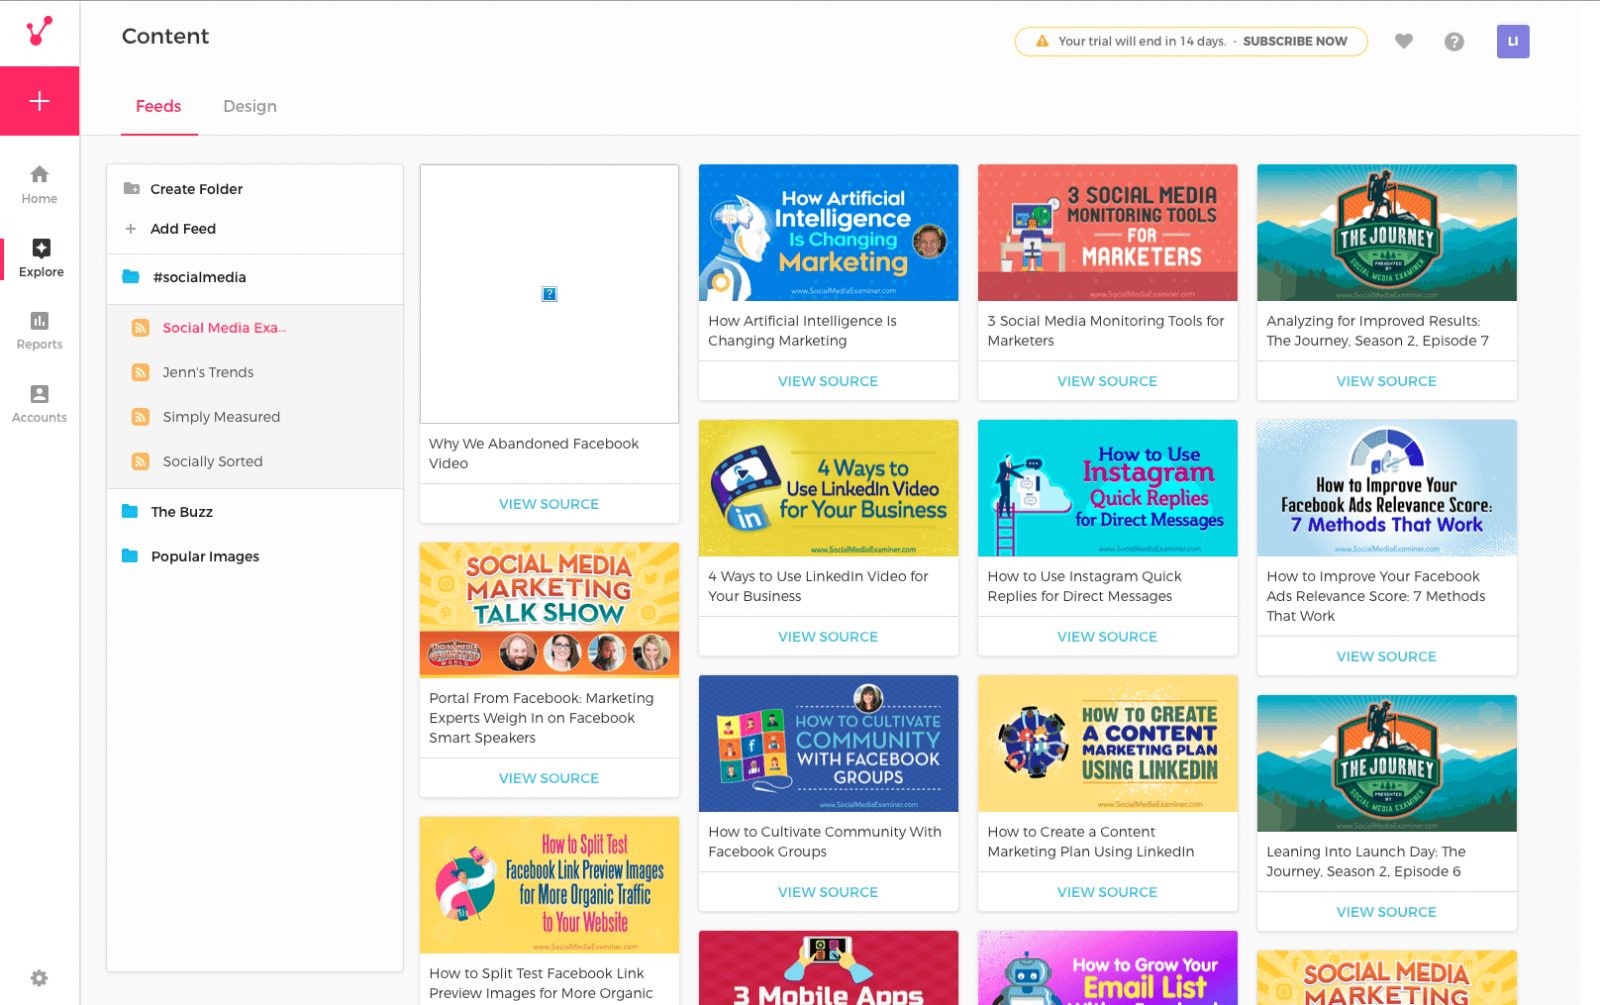Switch to the Feeds tab
Screen dimensions: 1600x1005
(x=158, y=106)
